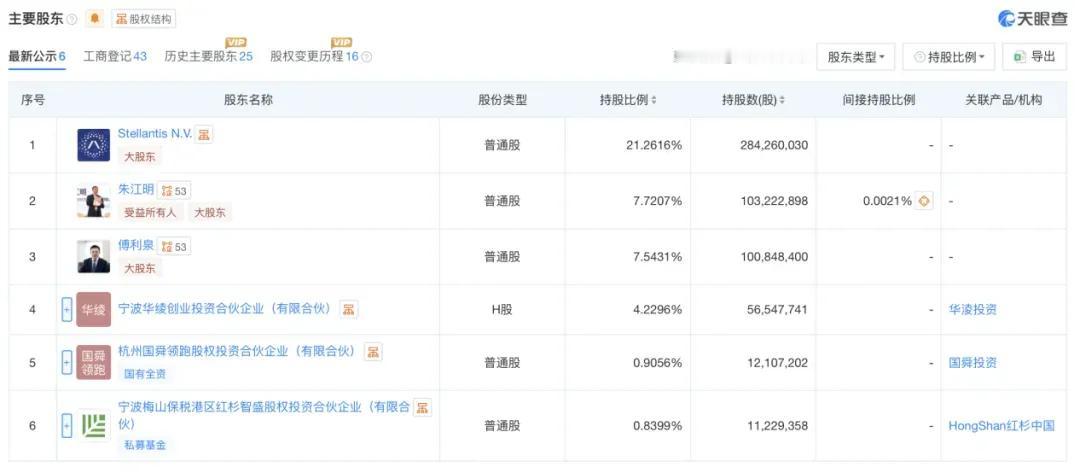Click the H股 share type cell
This screenshot has width=1080, height=473.
click(501, 310)
